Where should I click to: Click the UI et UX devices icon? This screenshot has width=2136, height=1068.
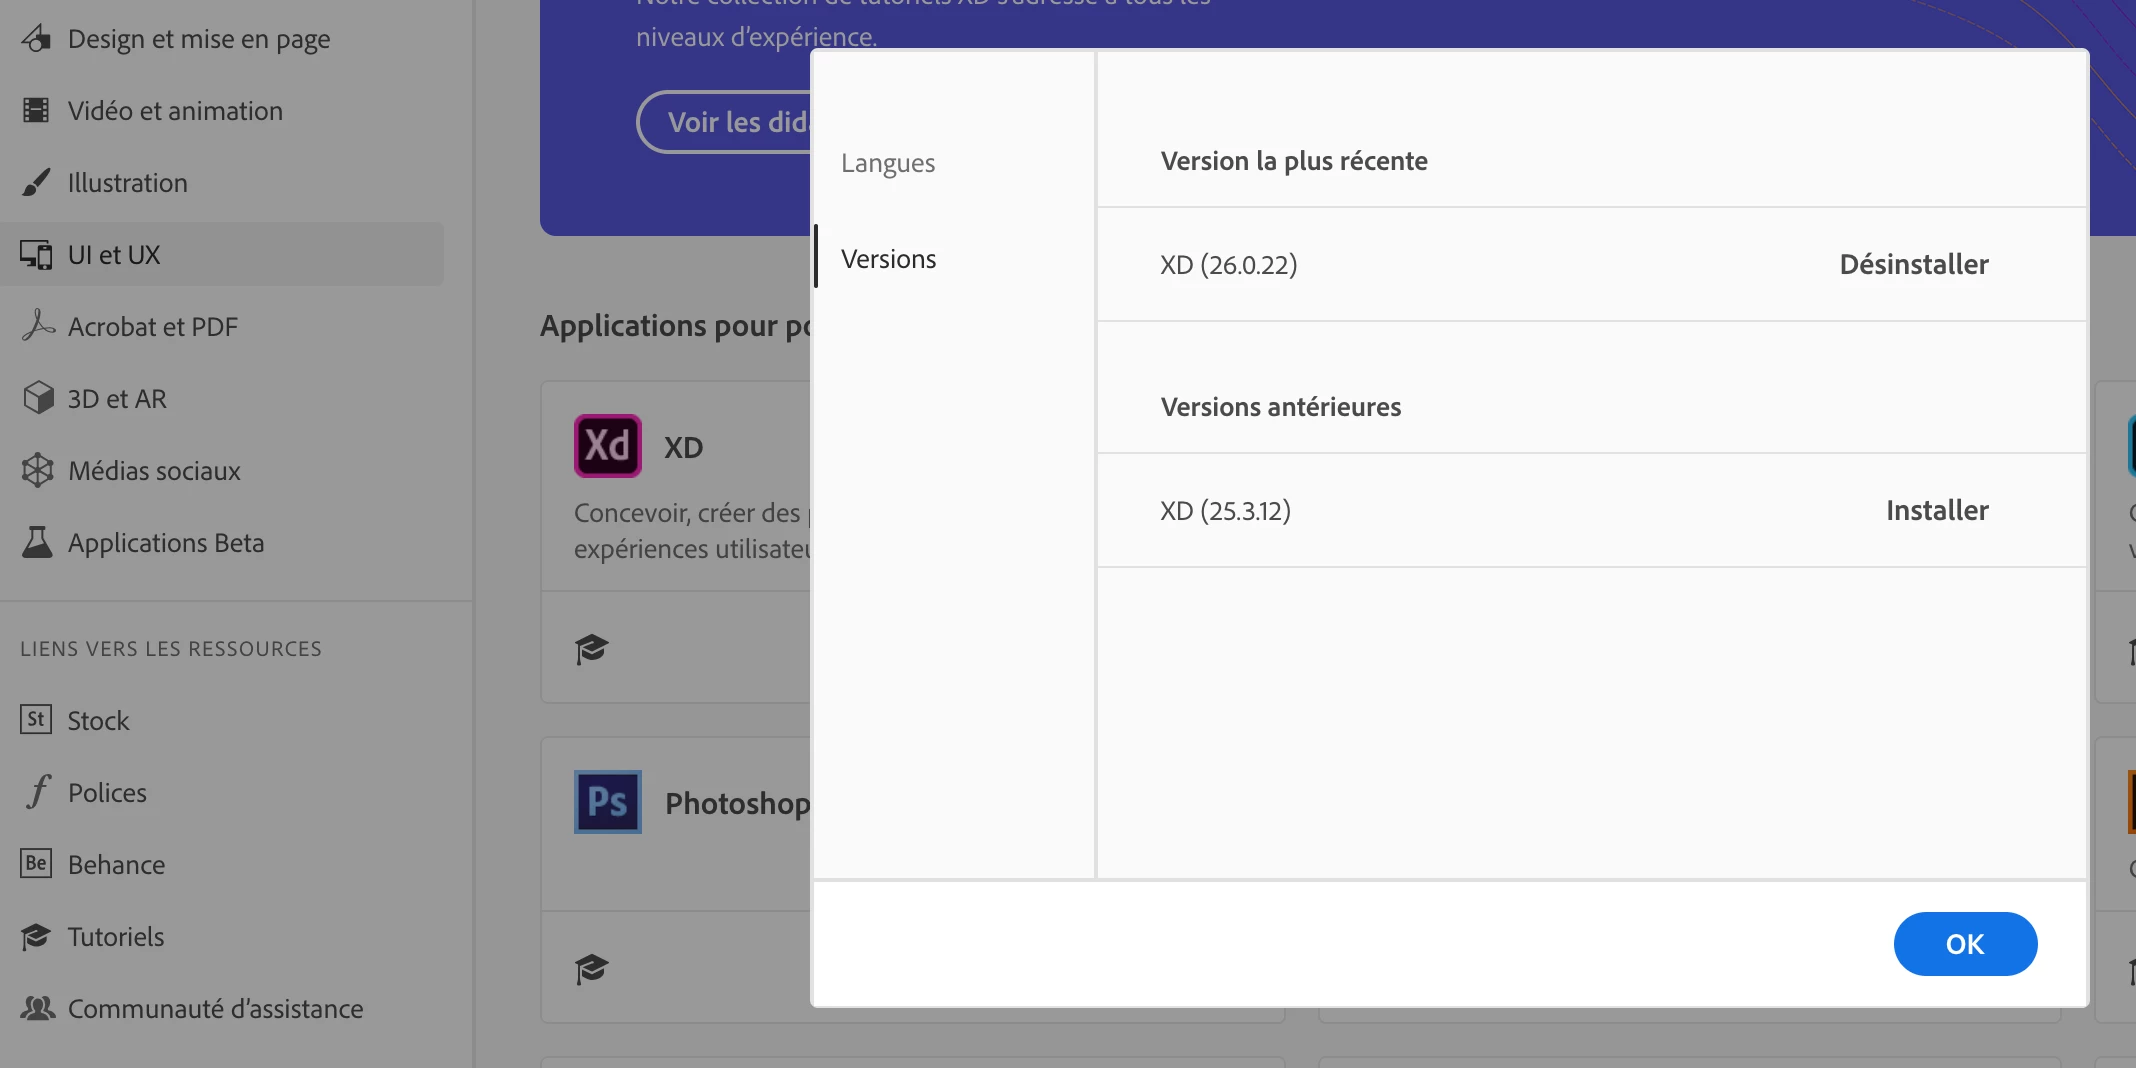click(36, 254)
